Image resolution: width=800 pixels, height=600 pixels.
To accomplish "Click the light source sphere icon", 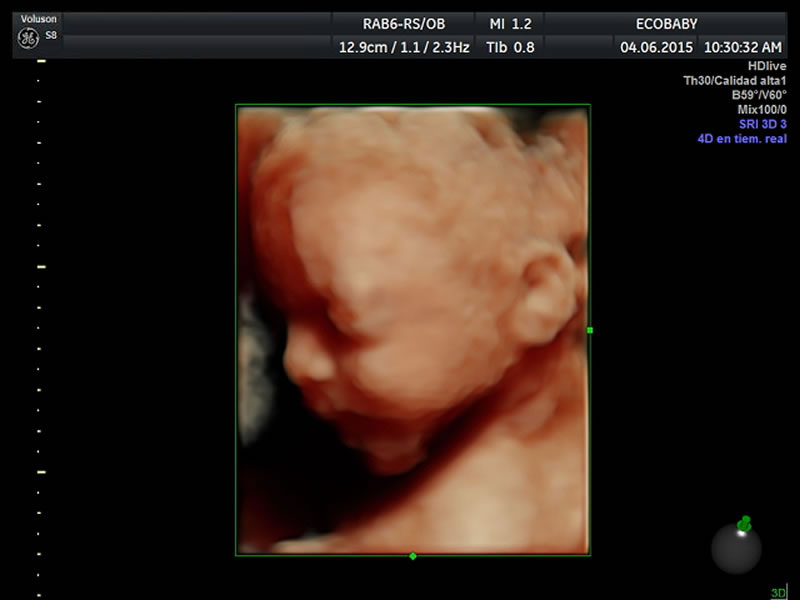I will point(735,548).
